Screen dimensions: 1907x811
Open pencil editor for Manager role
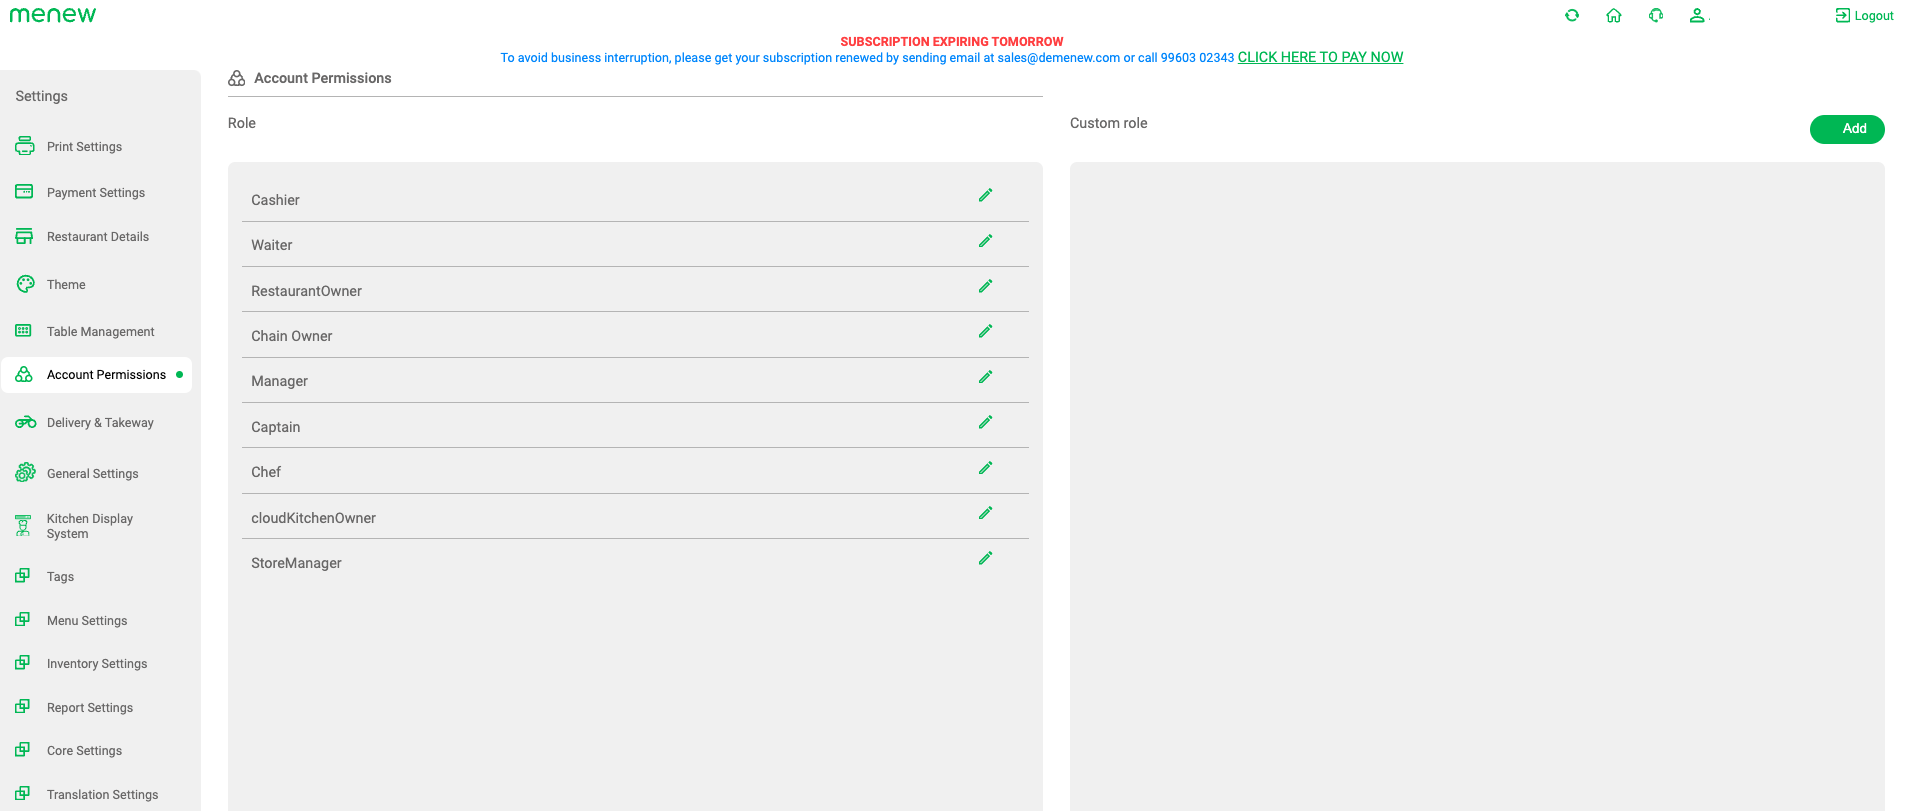pyautogui.click(x=985, y=377)
